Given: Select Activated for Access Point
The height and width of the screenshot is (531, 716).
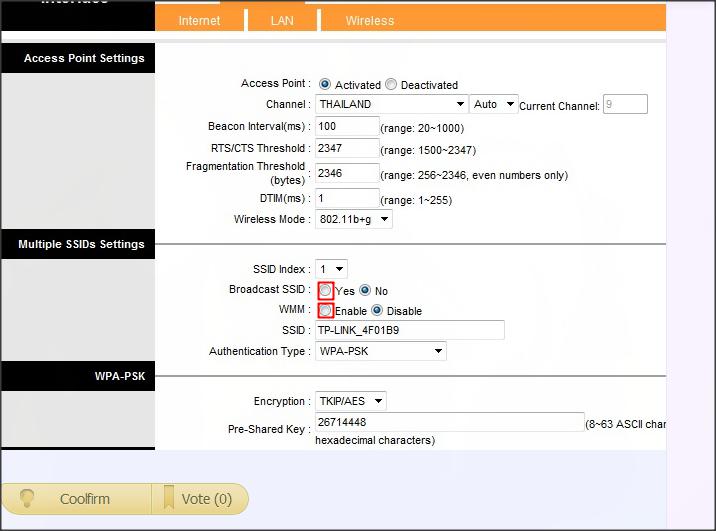Looking at the screenshot, I should [325, 84].
